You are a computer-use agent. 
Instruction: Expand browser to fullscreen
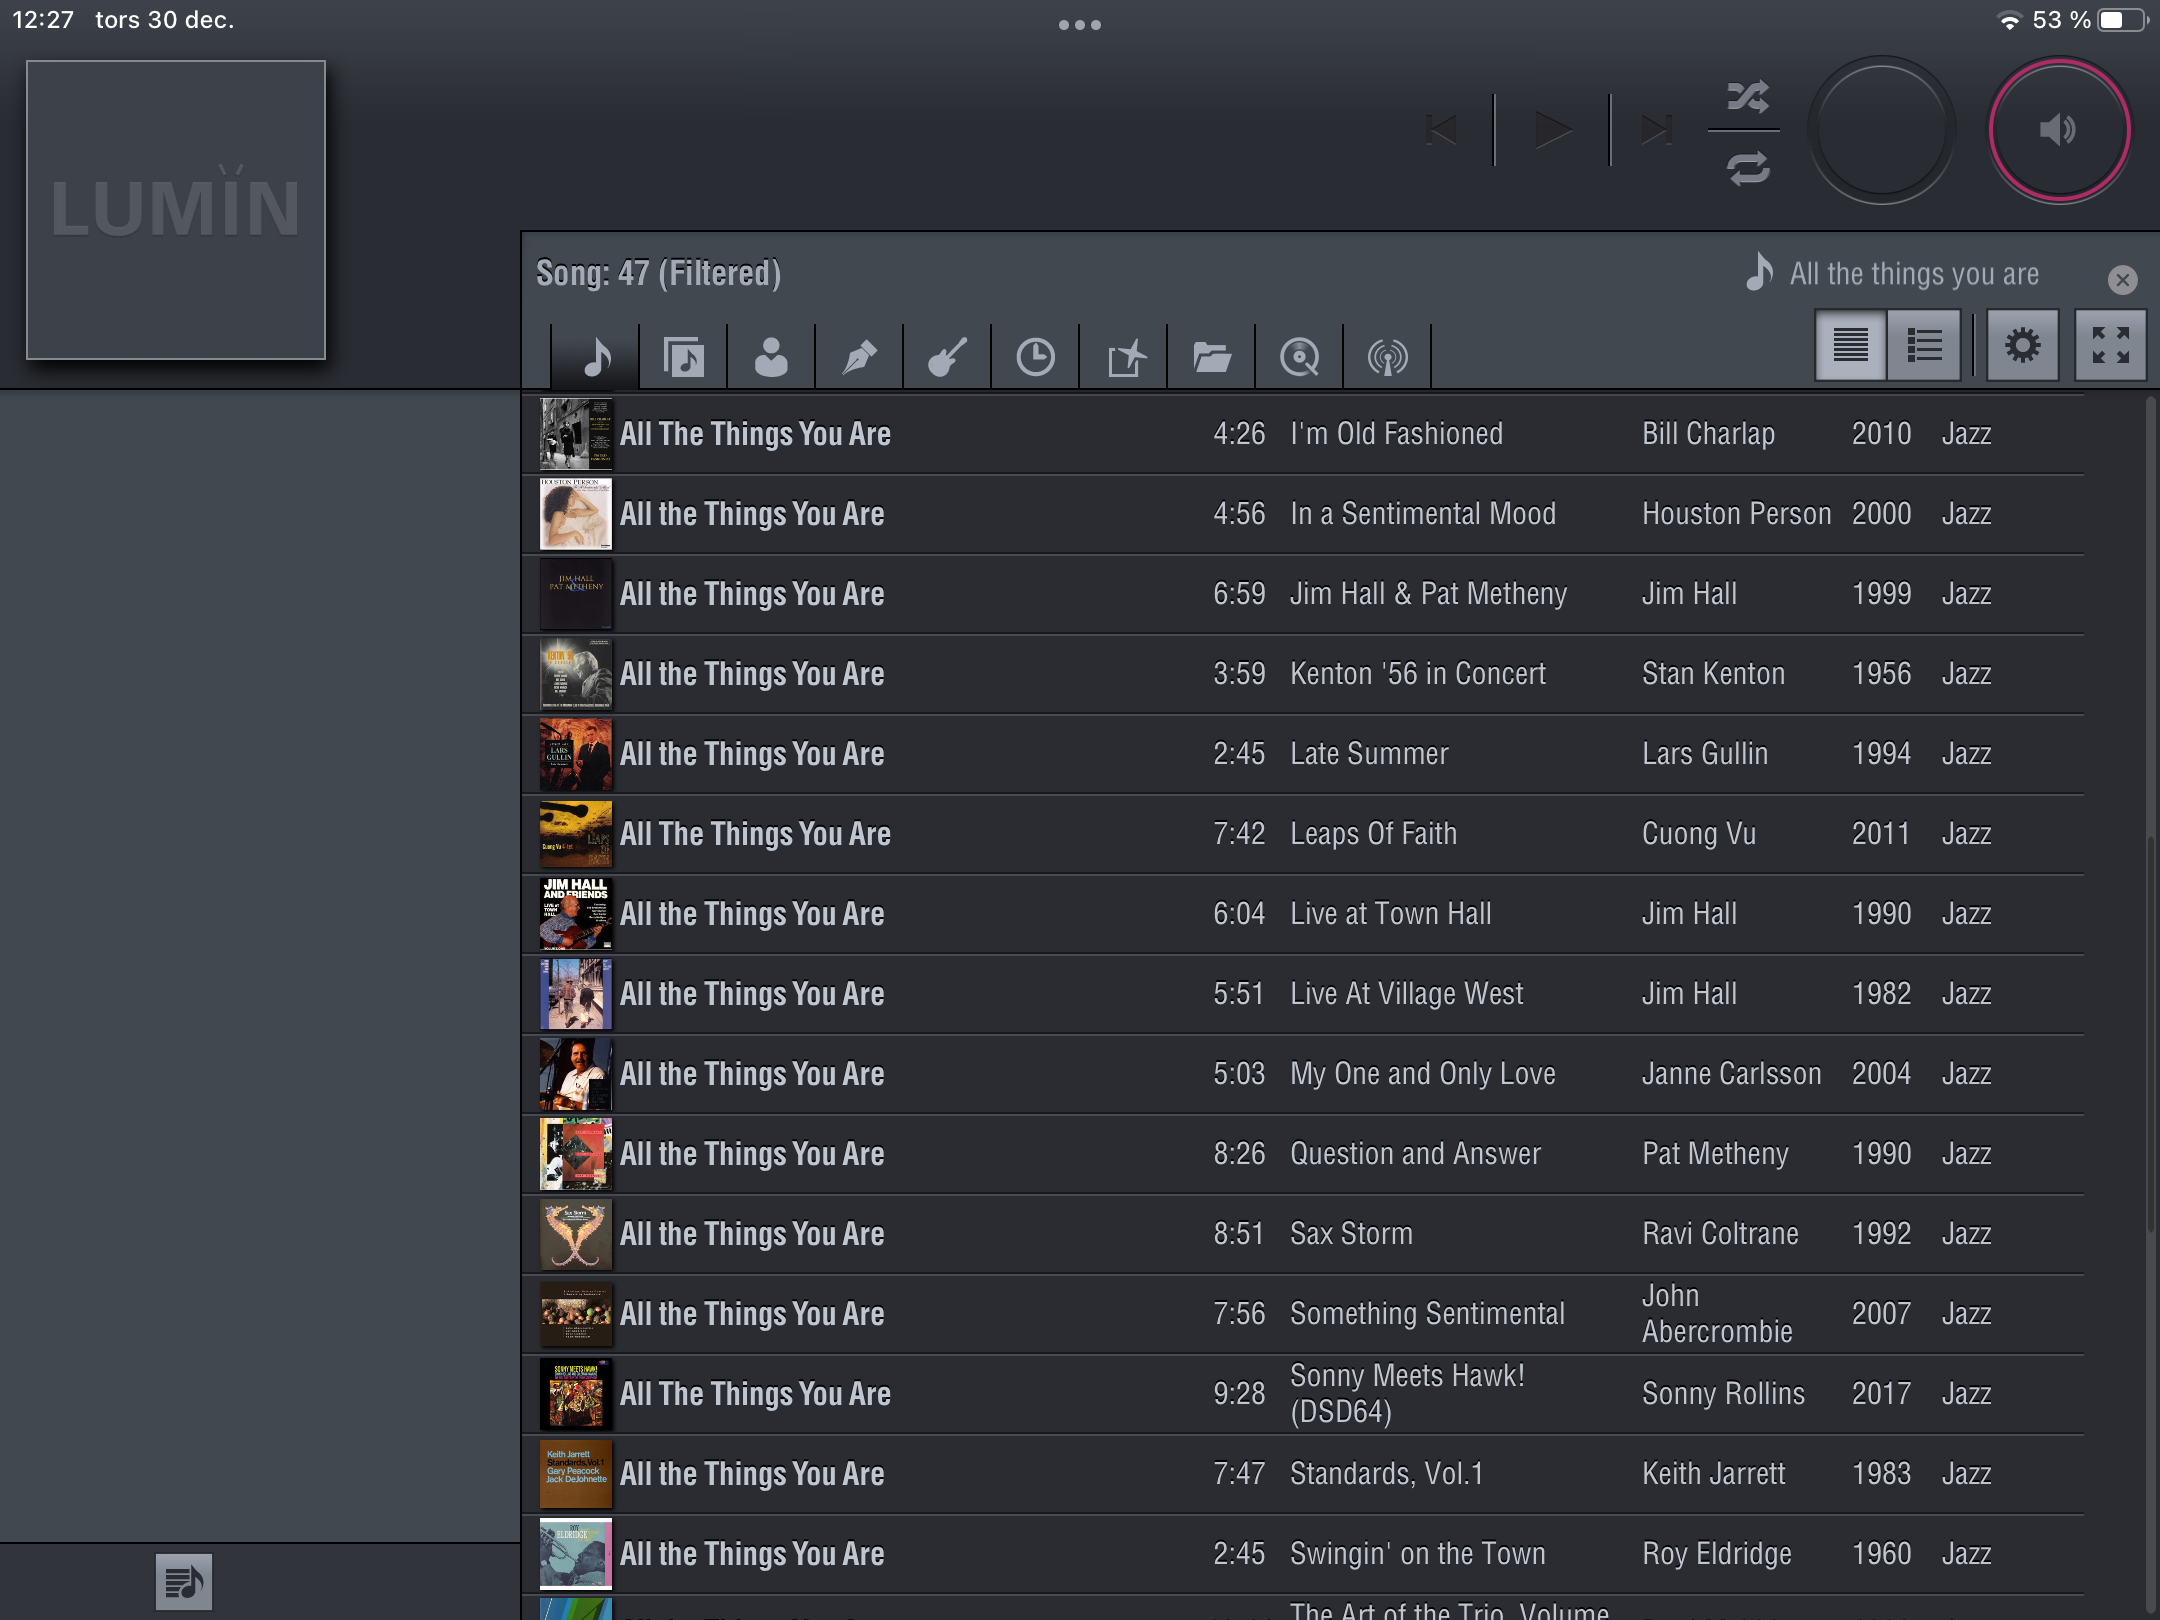(x=2110, y=345)
